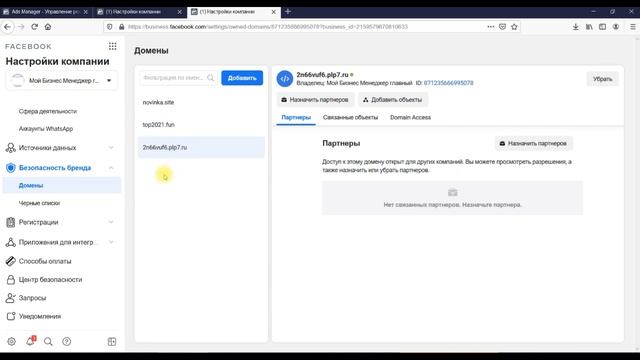640x360 pixels.
Task: Open the Facebook apps grid menu
Action: click(113, 46)
